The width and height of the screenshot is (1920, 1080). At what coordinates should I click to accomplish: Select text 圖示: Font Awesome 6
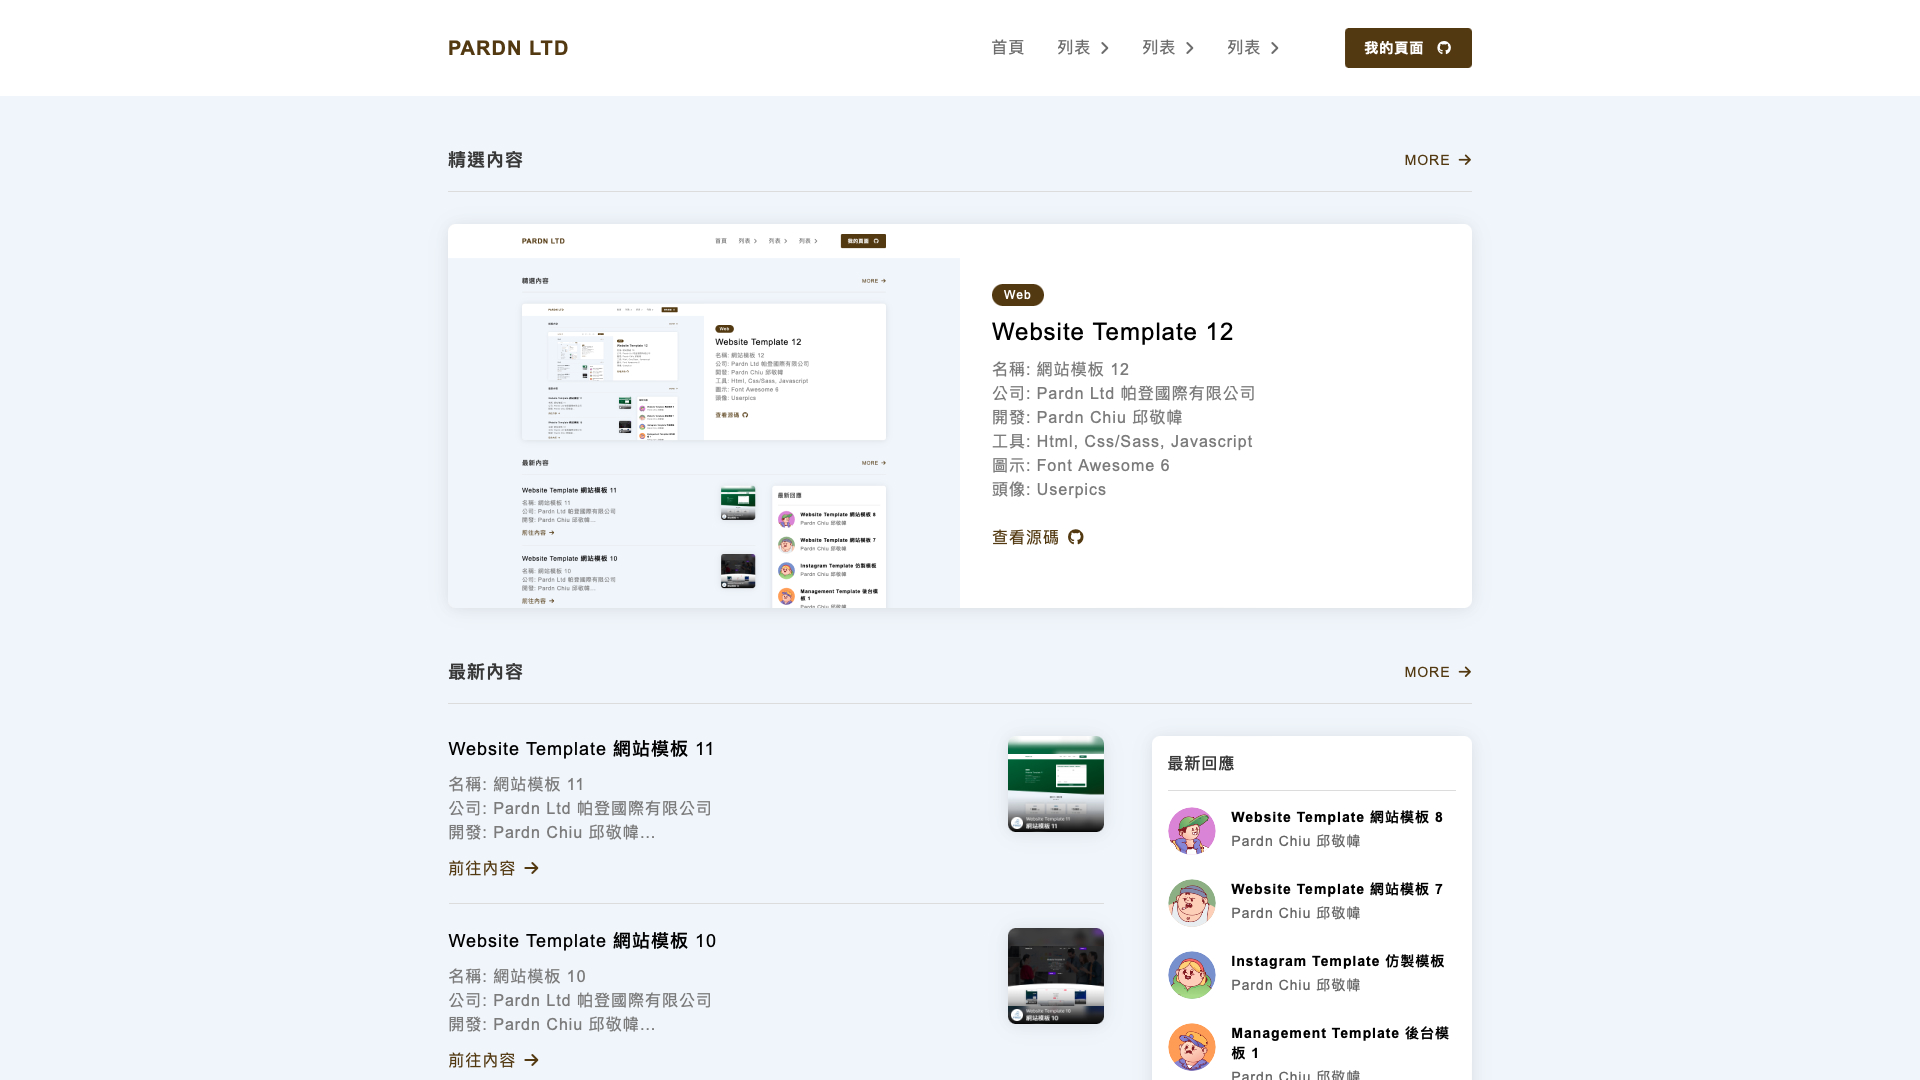pos(1081,465)
